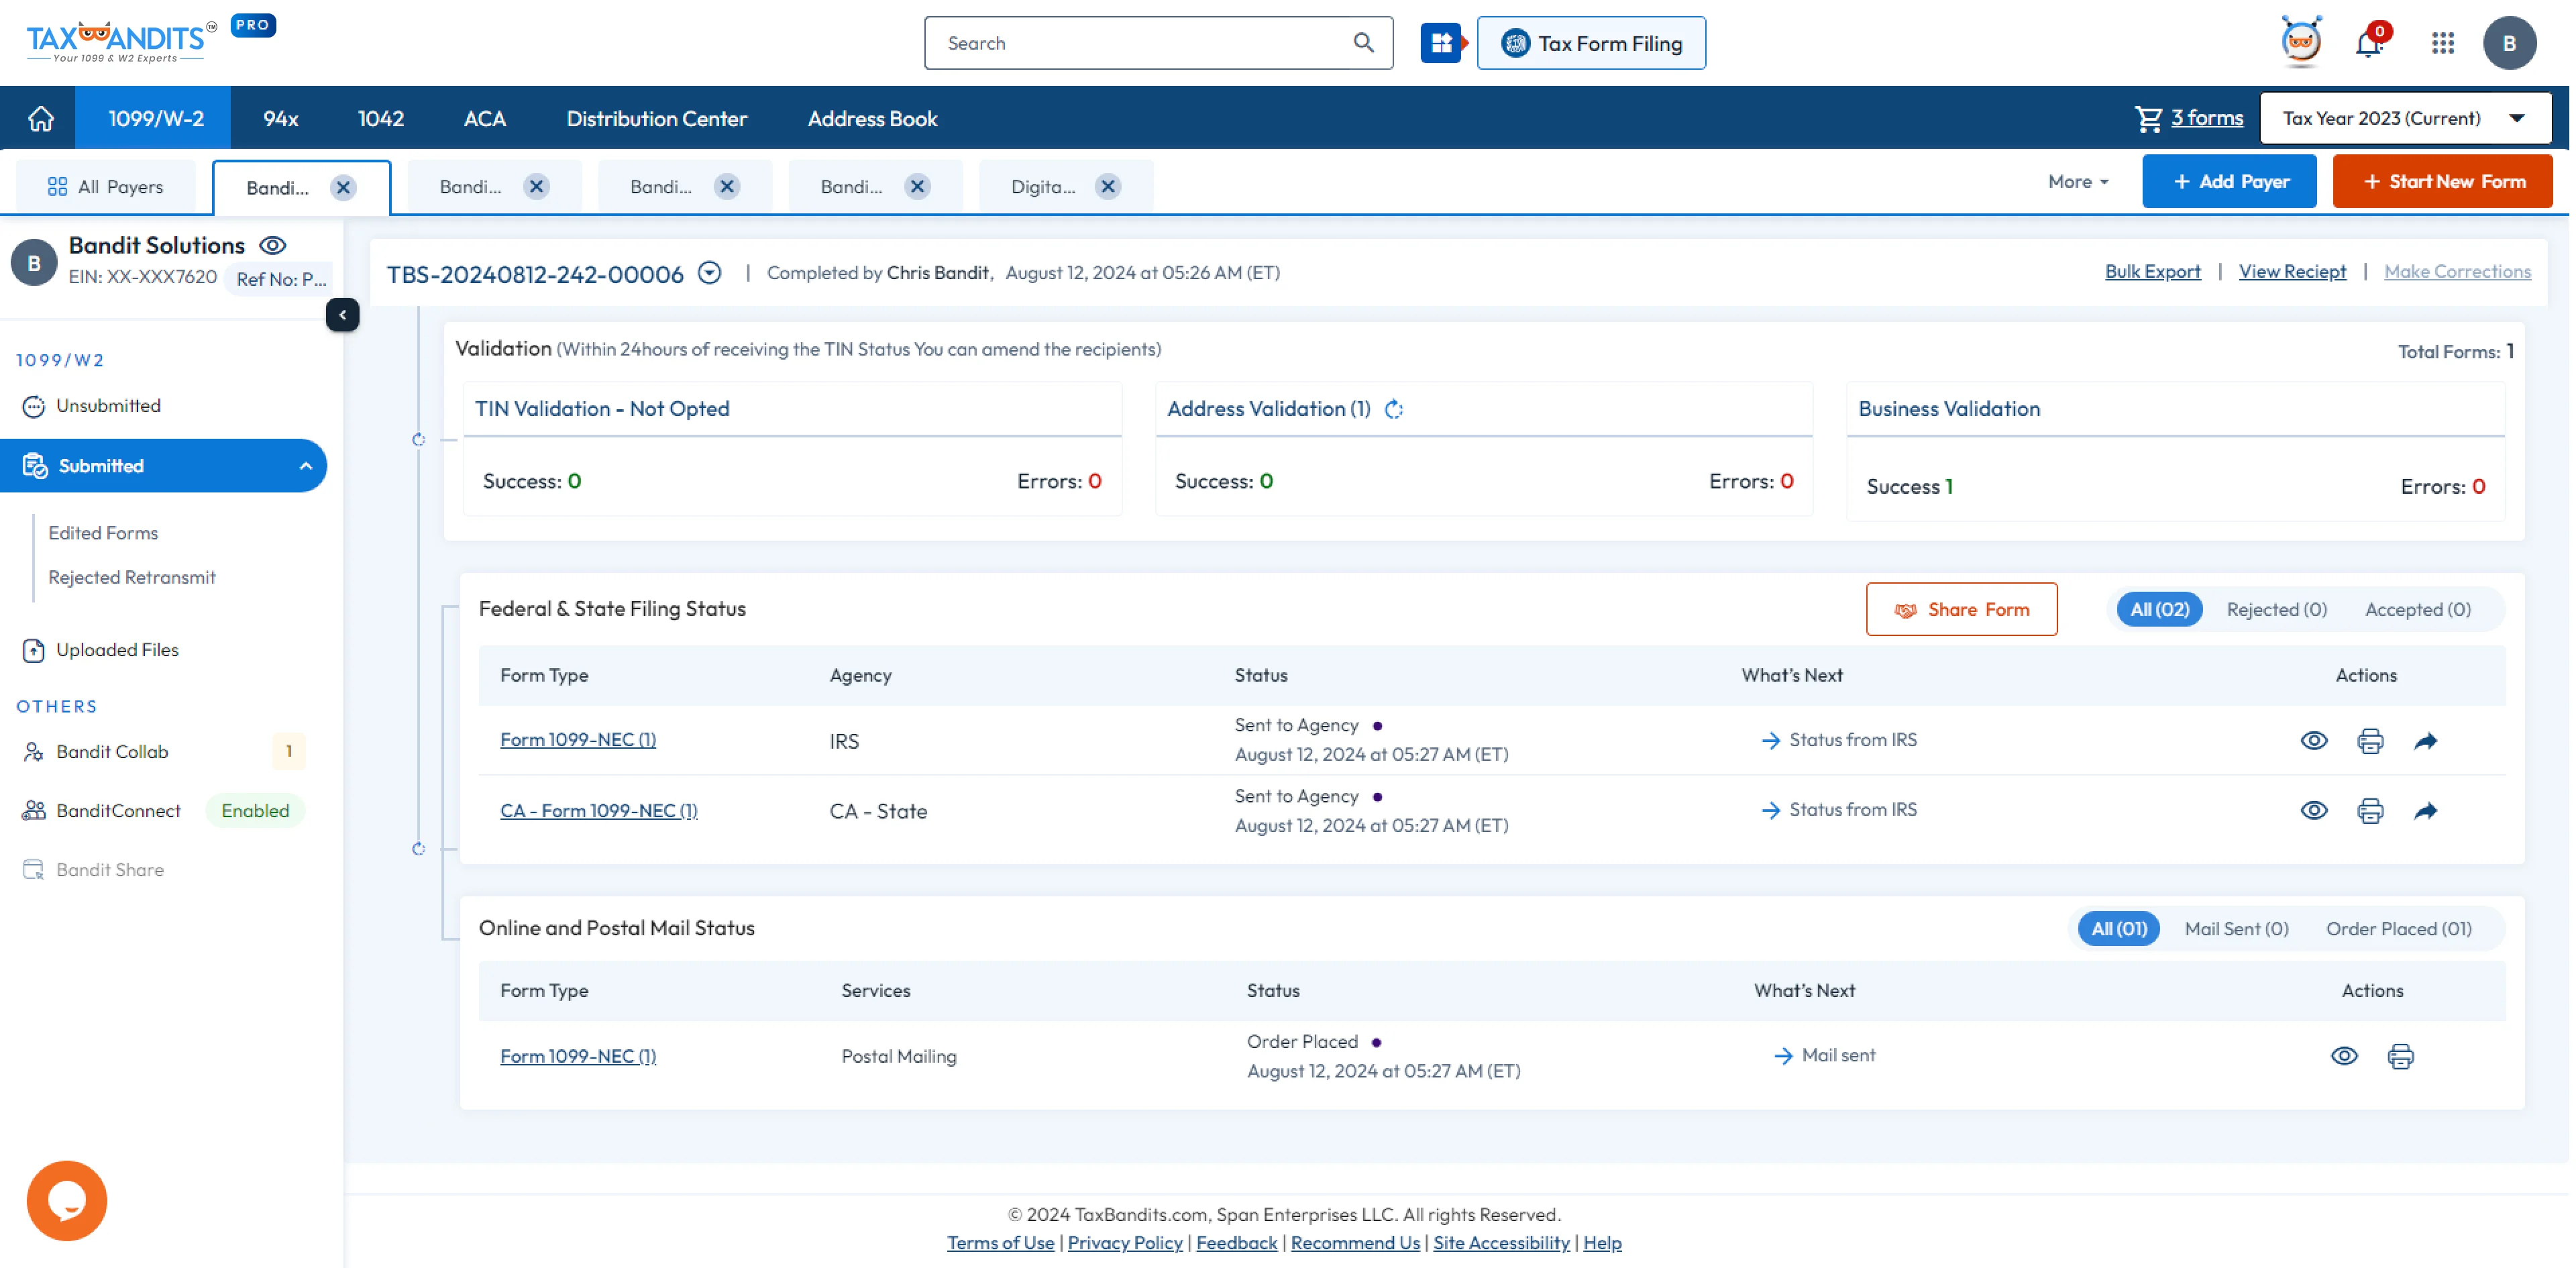This screenshot has height=1268, width=2576.
Task: Click the Ref No: P... badge
Action: tap(281, 279)
